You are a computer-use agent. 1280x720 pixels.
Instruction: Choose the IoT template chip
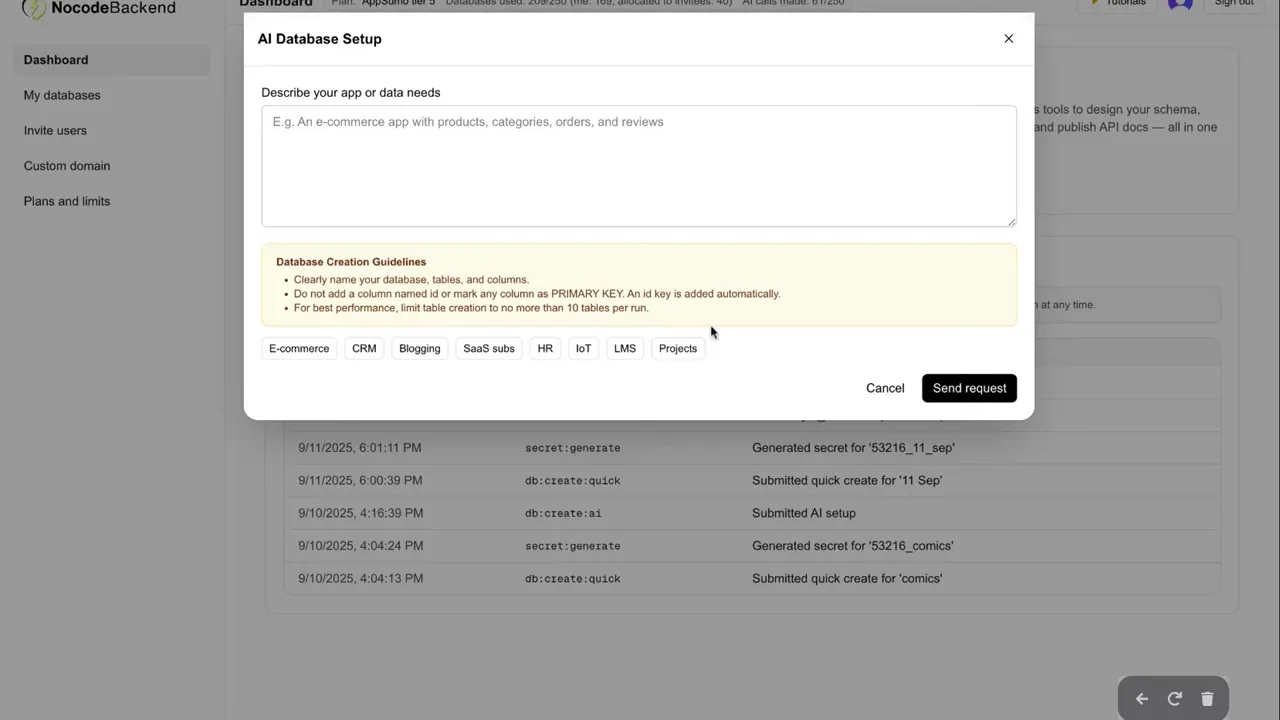click(x=583, y=349)
